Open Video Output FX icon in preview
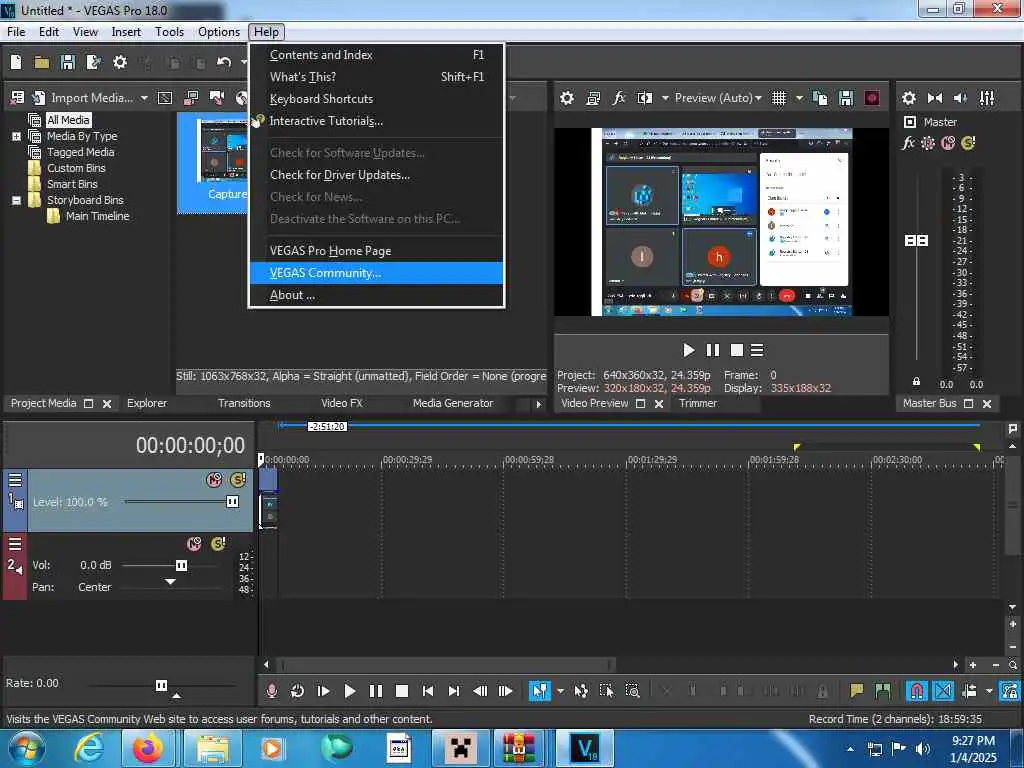The height and width of the screenshot is (768, 1024). (x=618, y=98)
